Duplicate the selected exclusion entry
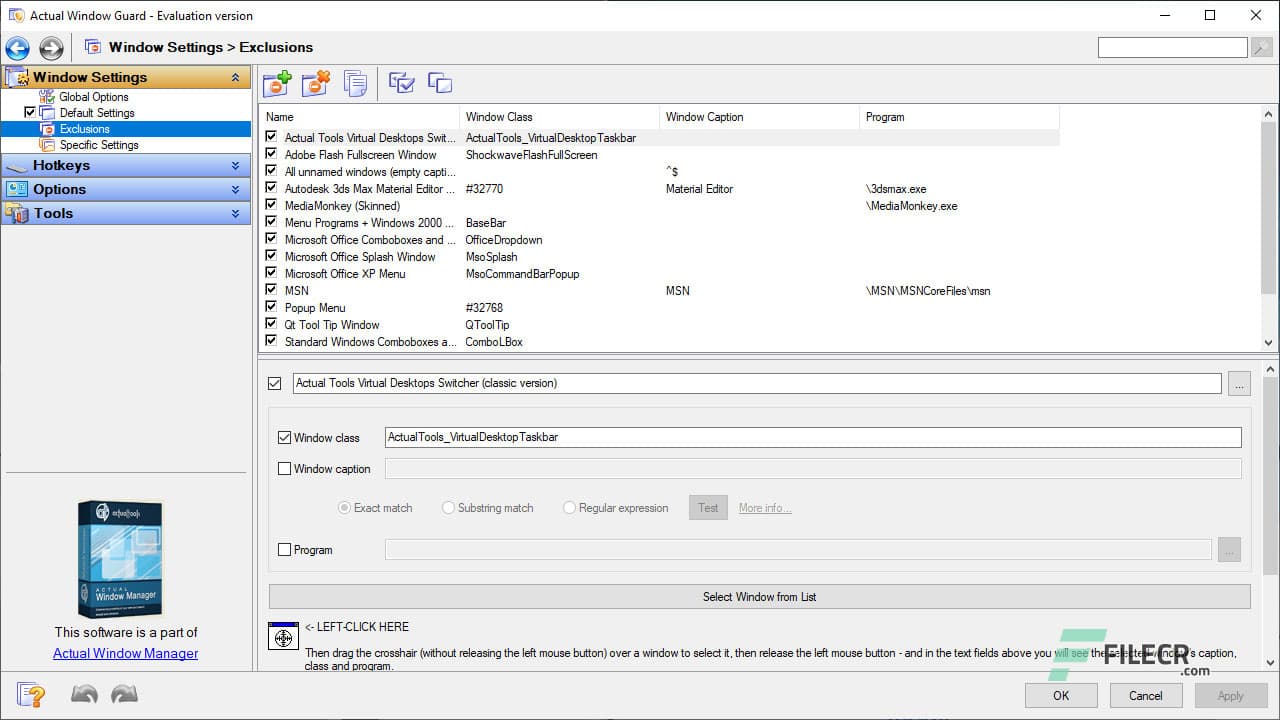 tap(355, 83)
